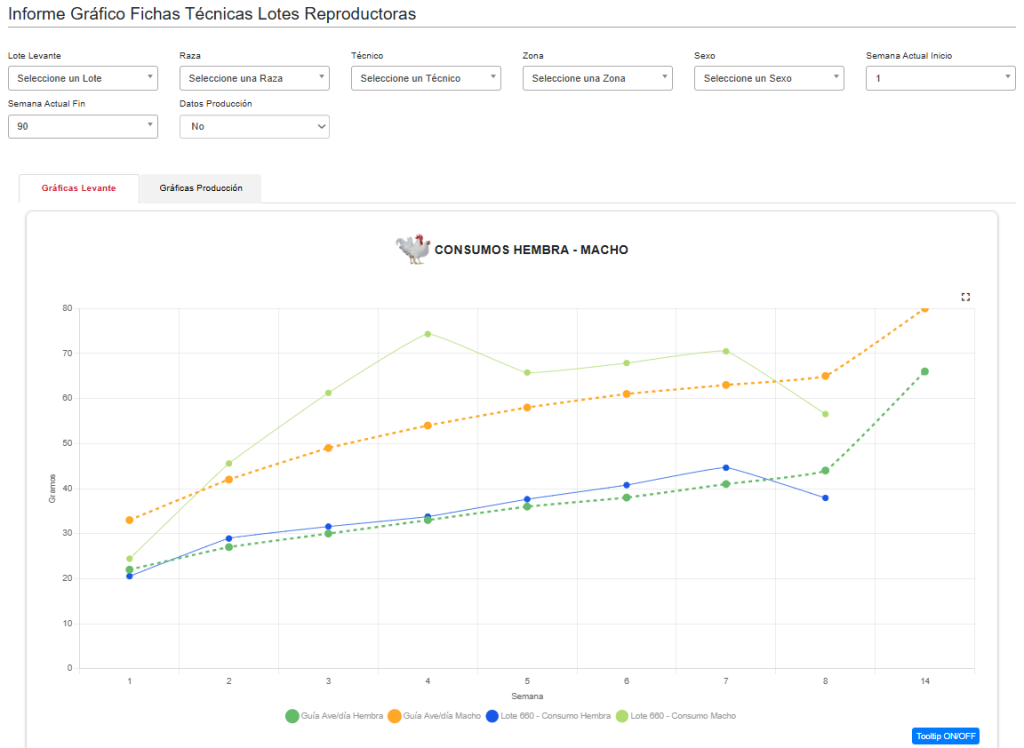Click the Guía Macho point at week 1
The height and width of the screenshot is (748, 1024).
[x=129, y=520]
